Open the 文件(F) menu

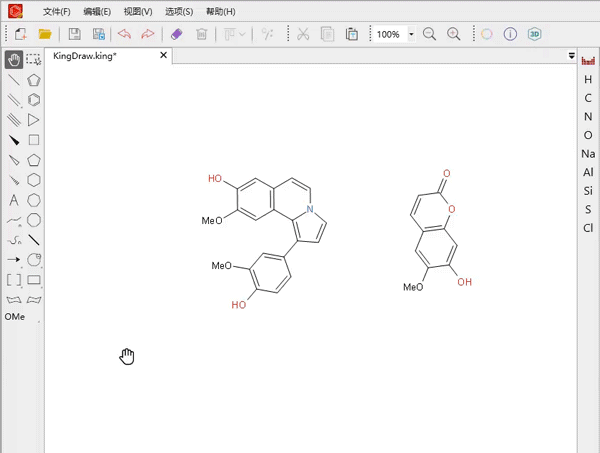56,12
